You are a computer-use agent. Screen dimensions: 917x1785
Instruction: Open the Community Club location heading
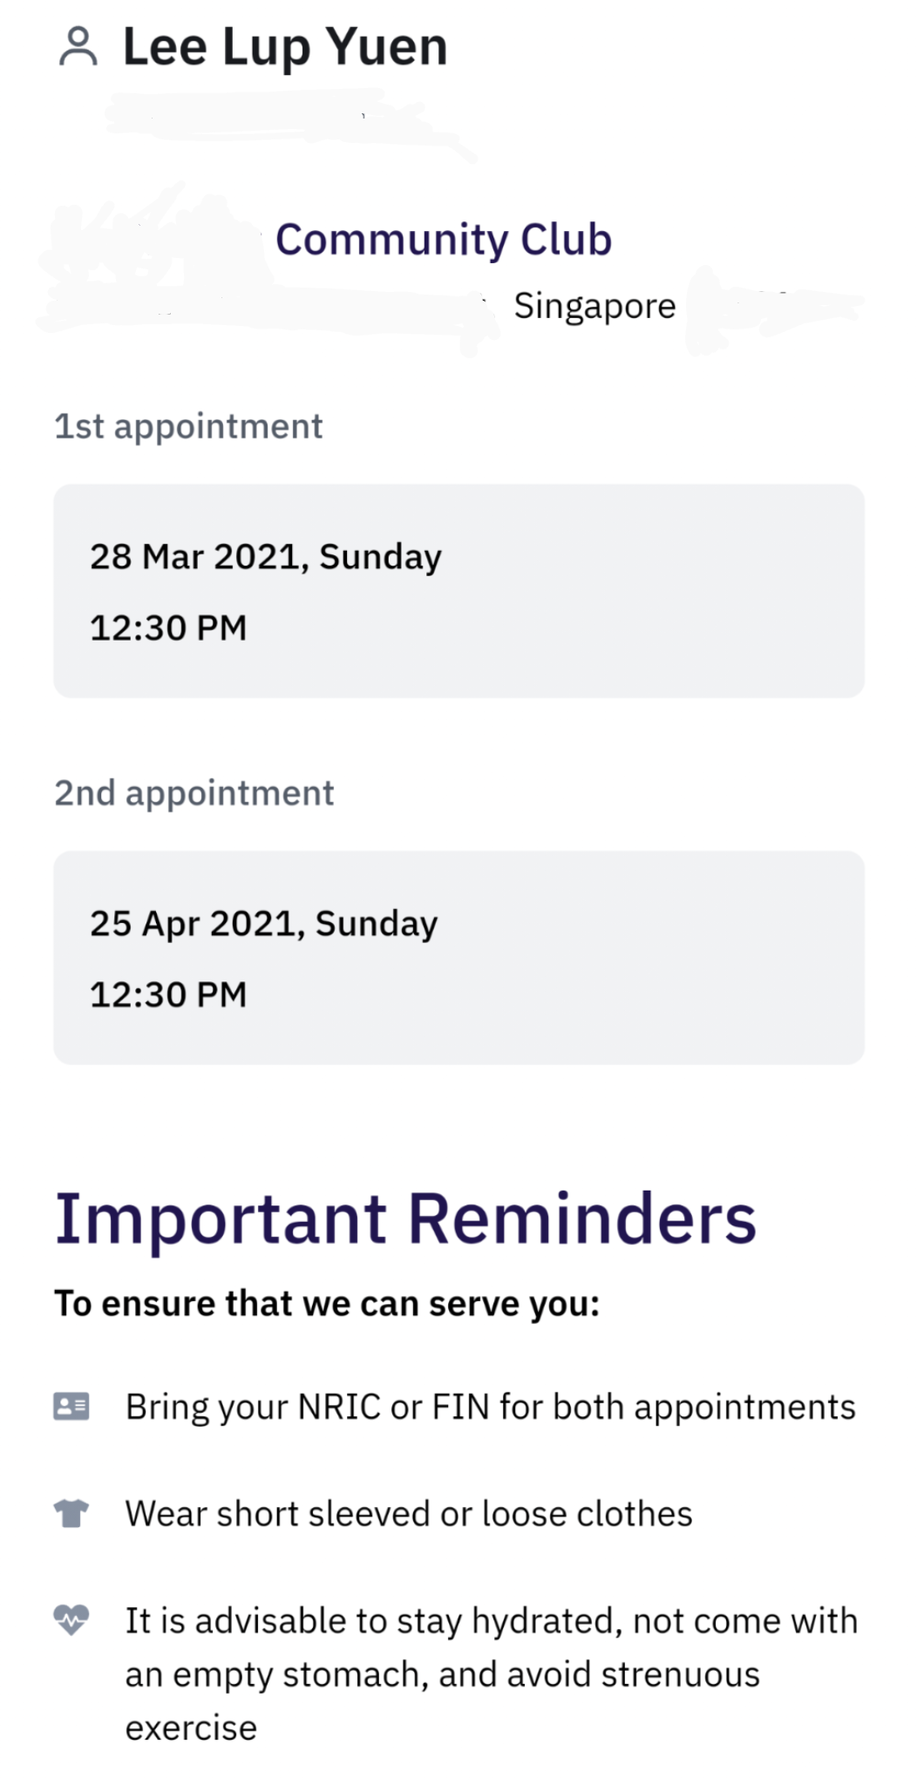[x=443, y=240]
